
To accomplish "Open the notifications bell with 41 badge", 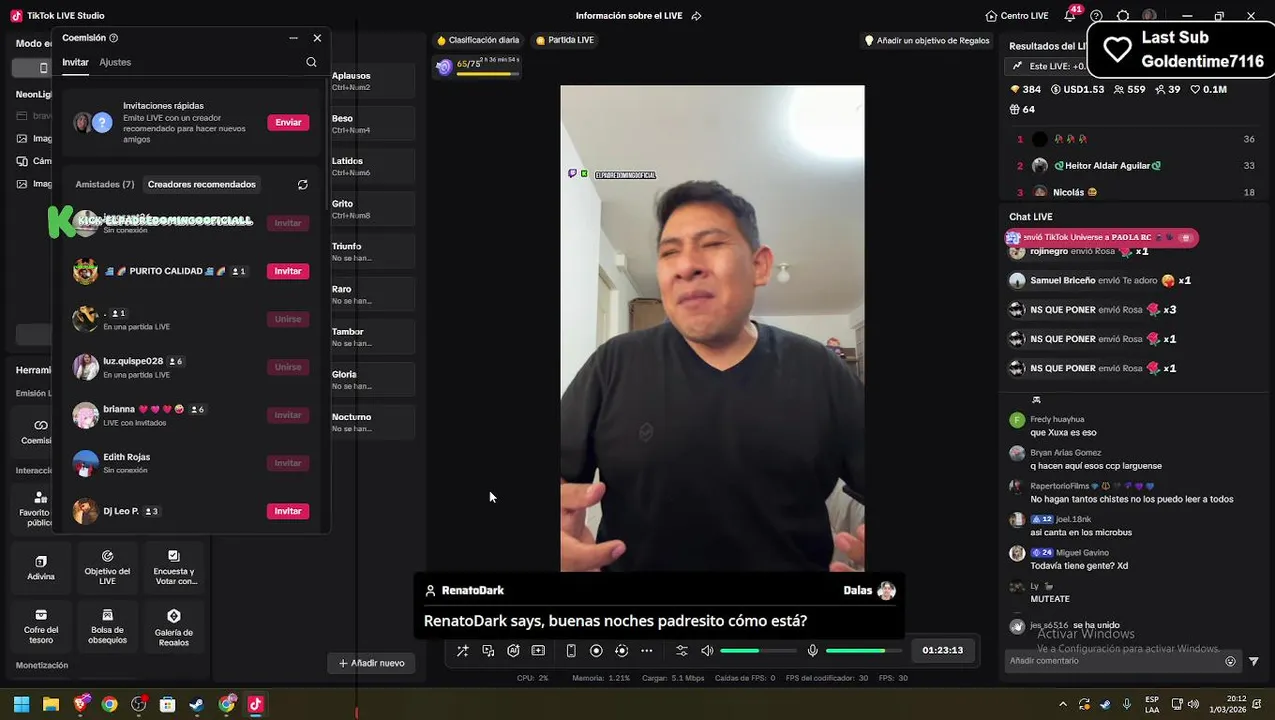I will [x=1070, y=16].
